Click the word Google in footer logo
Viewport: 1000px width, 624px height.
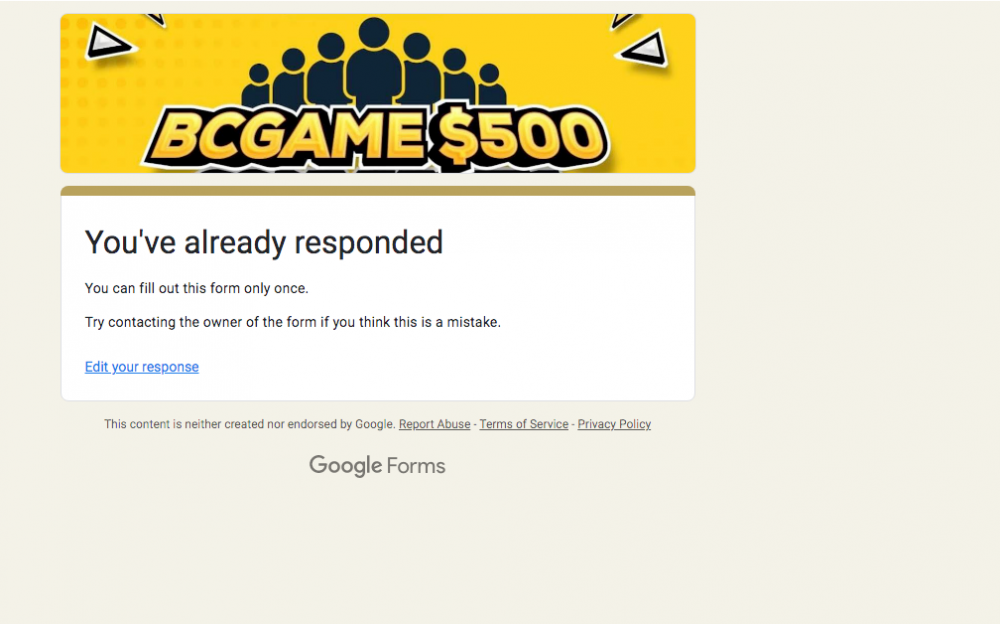pos(345,466)
